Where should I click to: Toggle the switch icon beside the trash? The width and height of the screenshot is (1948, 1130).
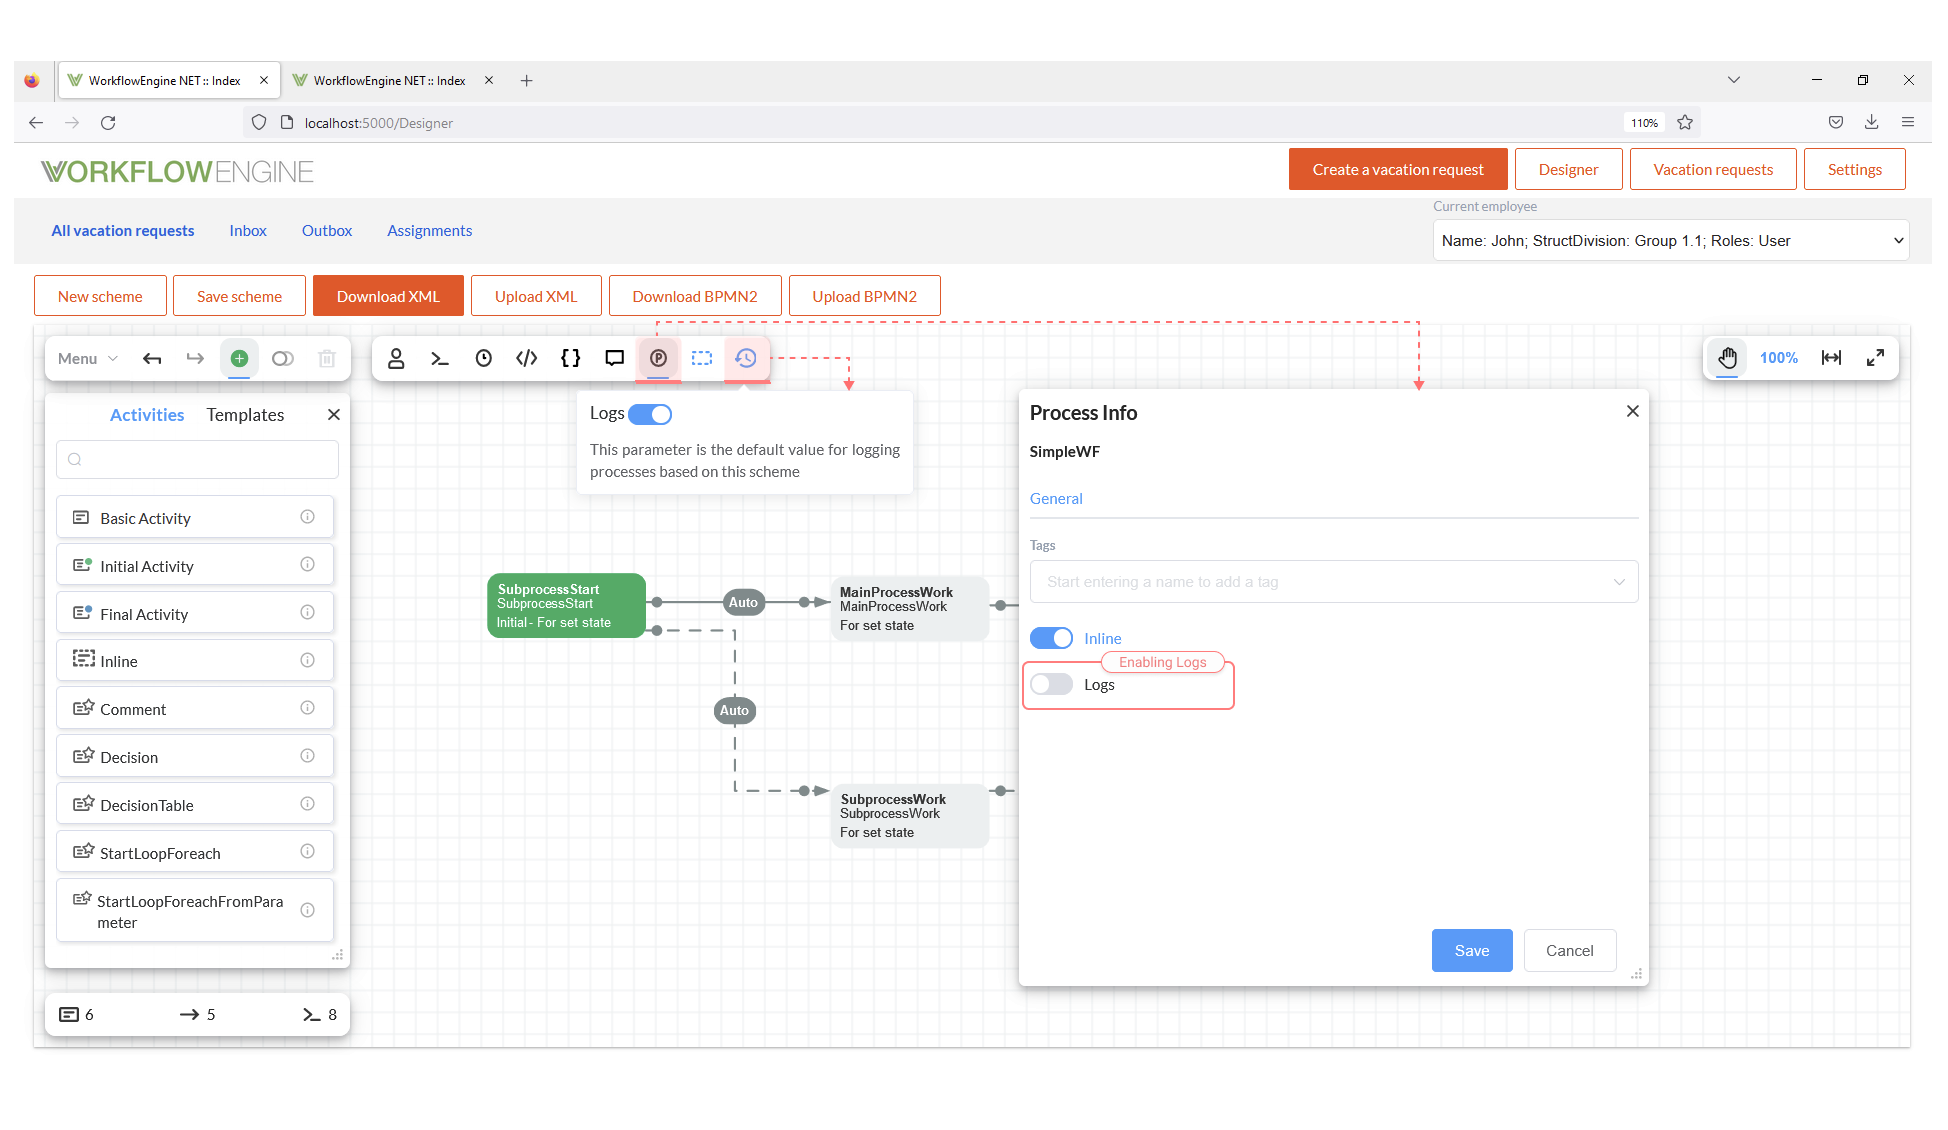pyautogui.click(x=283, y=359)
